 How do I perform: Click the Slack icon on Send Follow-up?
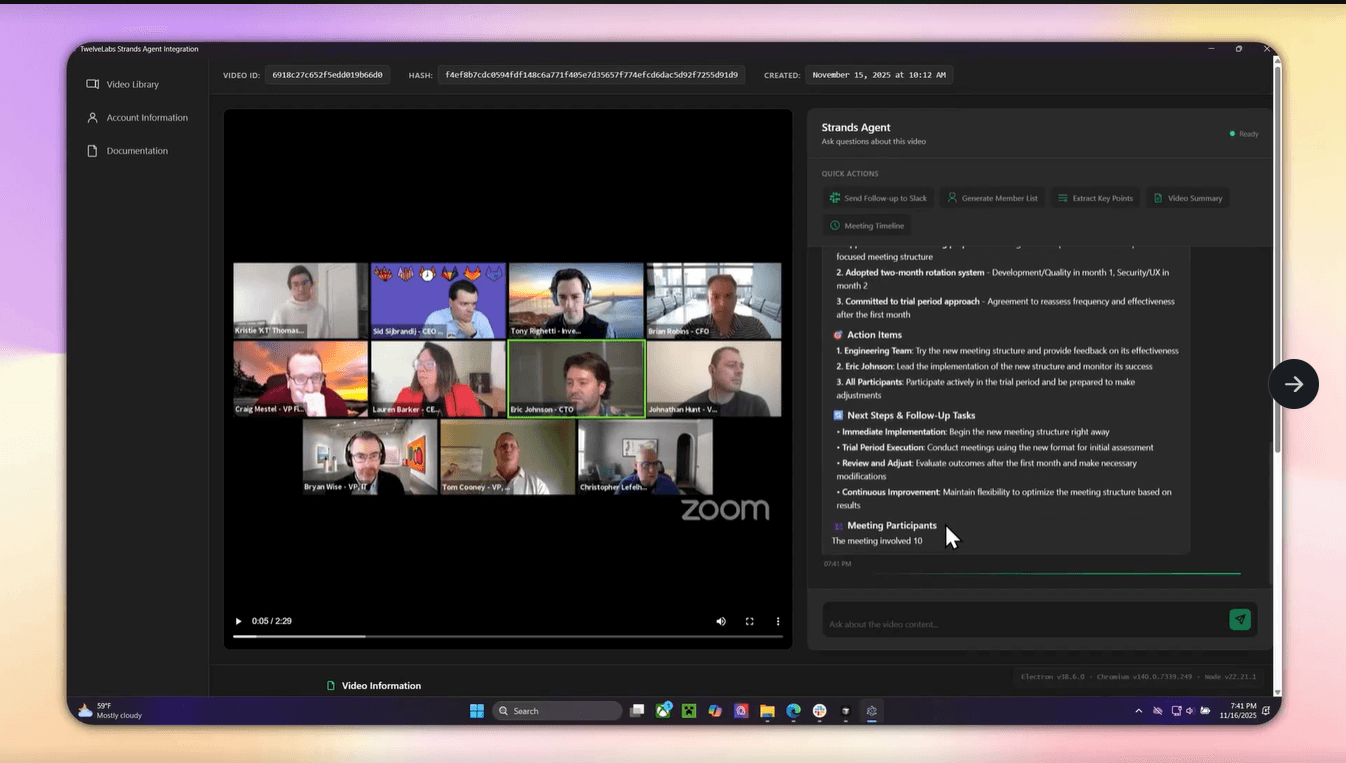point(835,198)
